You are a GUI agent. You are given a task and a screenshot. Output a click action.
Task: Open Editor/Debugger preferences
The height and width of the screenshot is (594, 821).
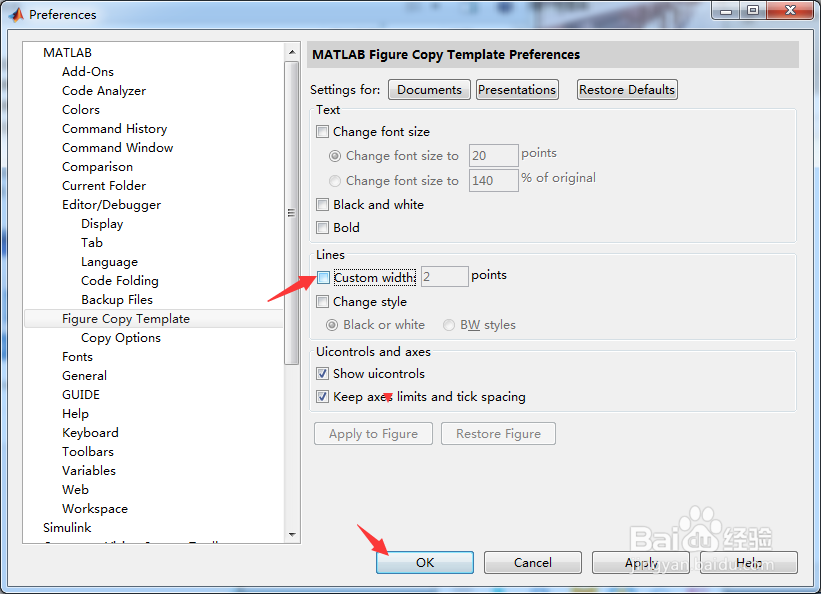[x=112, y=205]
